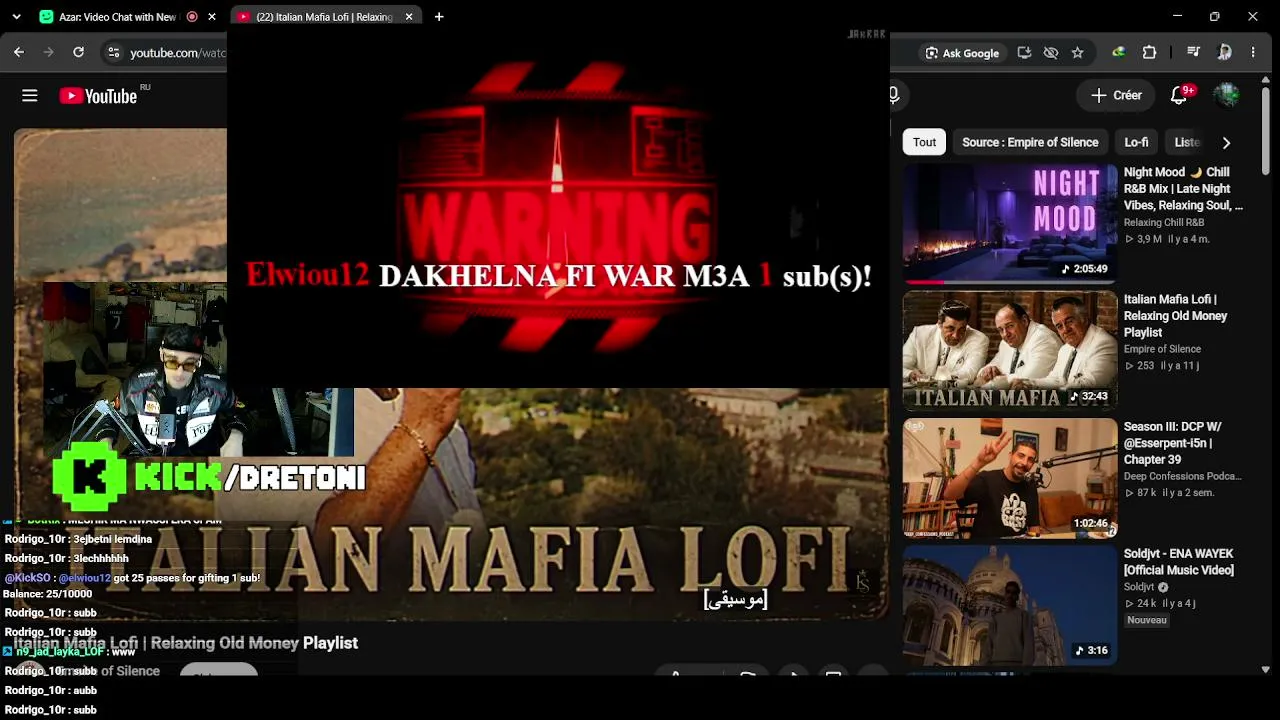This screenshot has height=720, width=1280.
Task: Select the Source : Empire of Silence chip
Action: pos(1030,142)
